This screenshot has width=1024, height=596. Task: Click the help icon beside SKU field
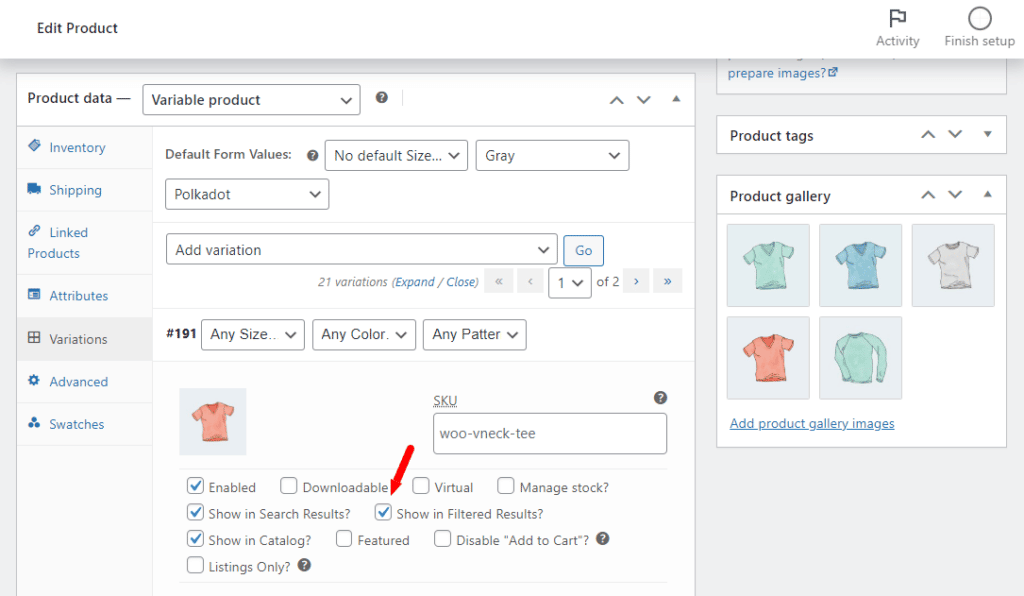coord(660,398)
